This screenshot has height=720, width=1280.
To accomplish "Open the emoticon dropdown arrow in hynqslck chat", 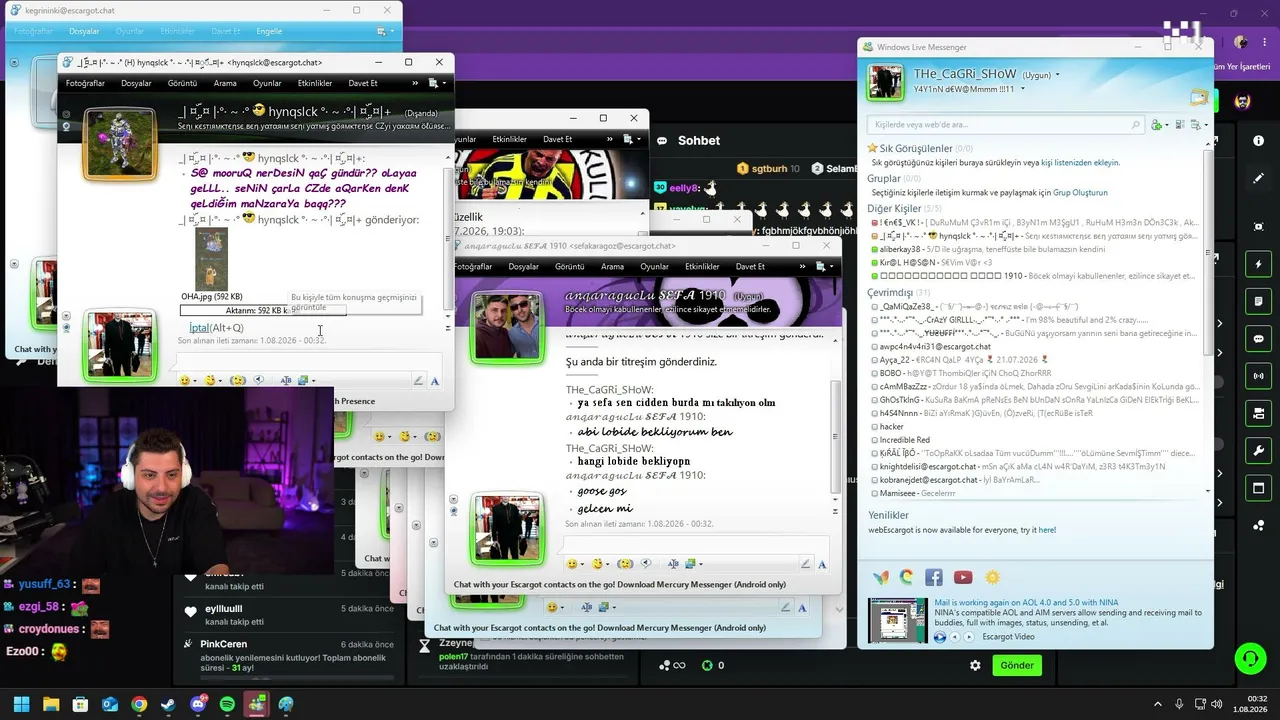I will [194, 381].
